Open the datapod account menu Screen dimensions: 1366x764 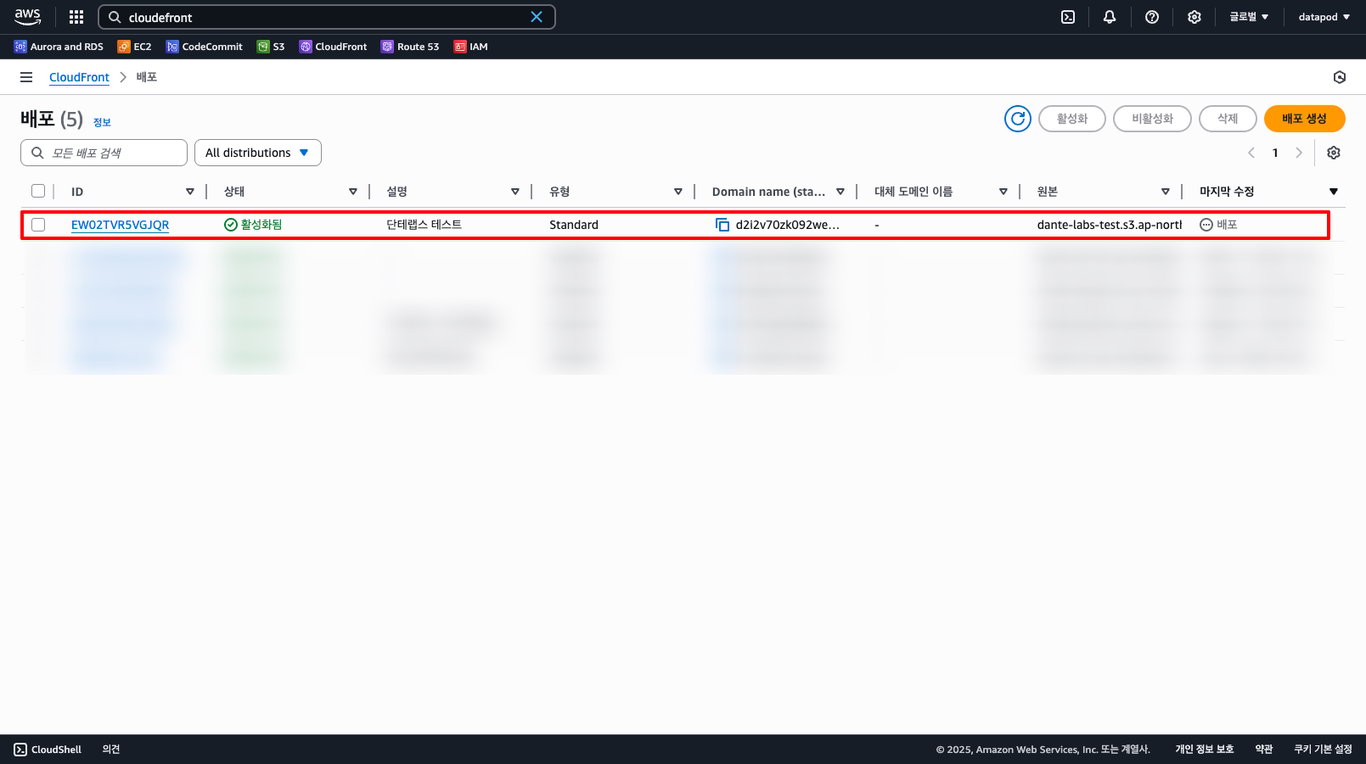pyautogui.click(x=1324, y=17)
